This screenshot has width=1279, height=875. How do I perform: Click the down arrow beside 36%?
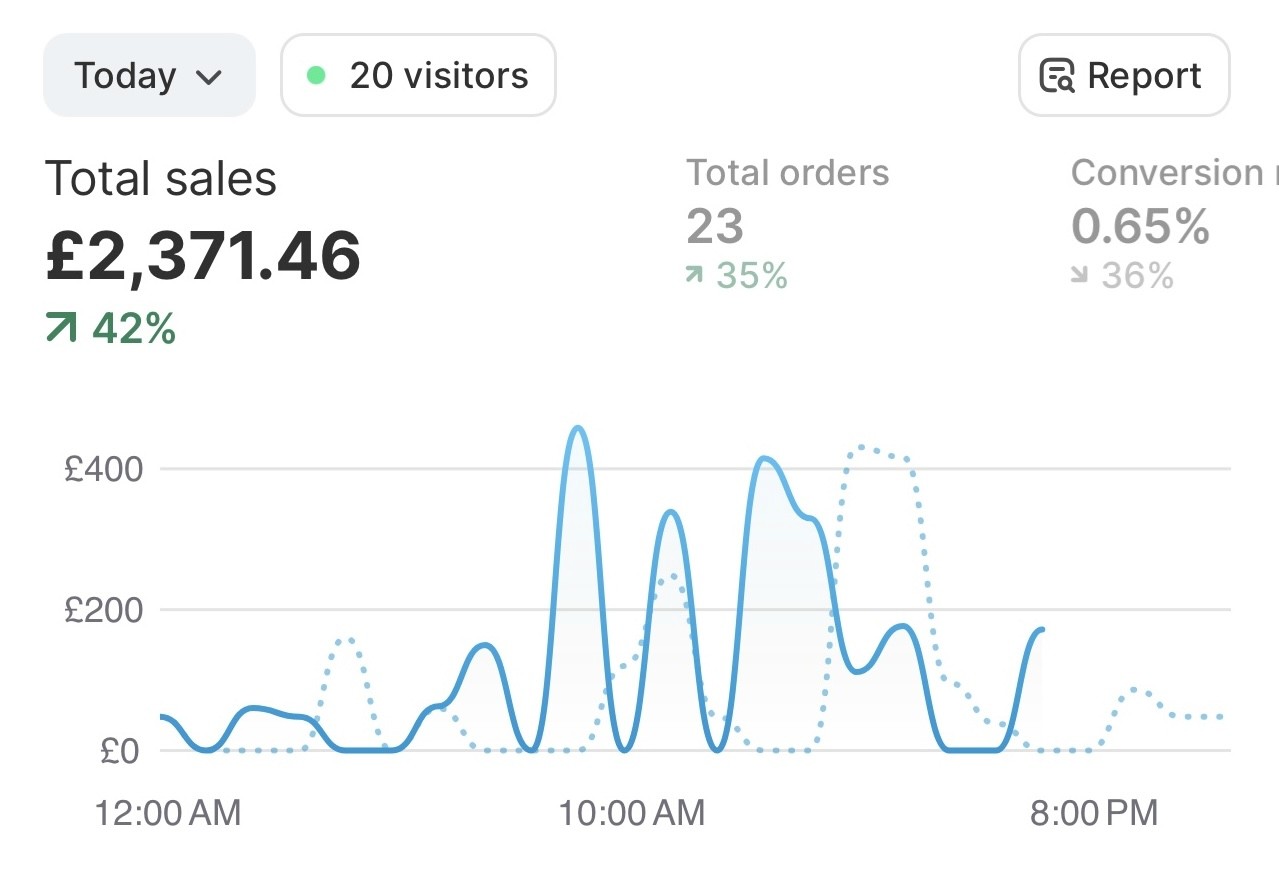tap(1079, 275)
